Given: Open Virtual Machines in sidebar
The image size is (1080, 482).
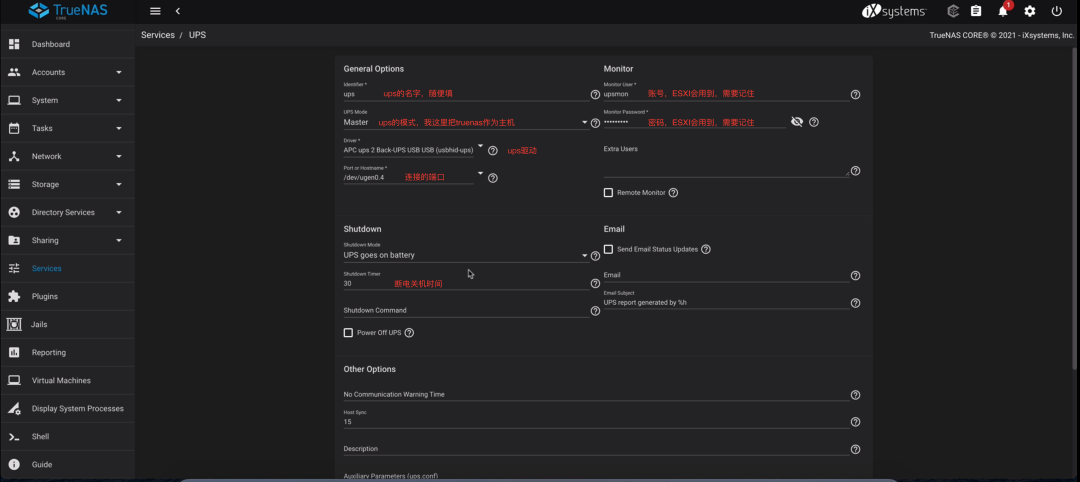Looking at the screenshot, I should [x=68, y=380].
